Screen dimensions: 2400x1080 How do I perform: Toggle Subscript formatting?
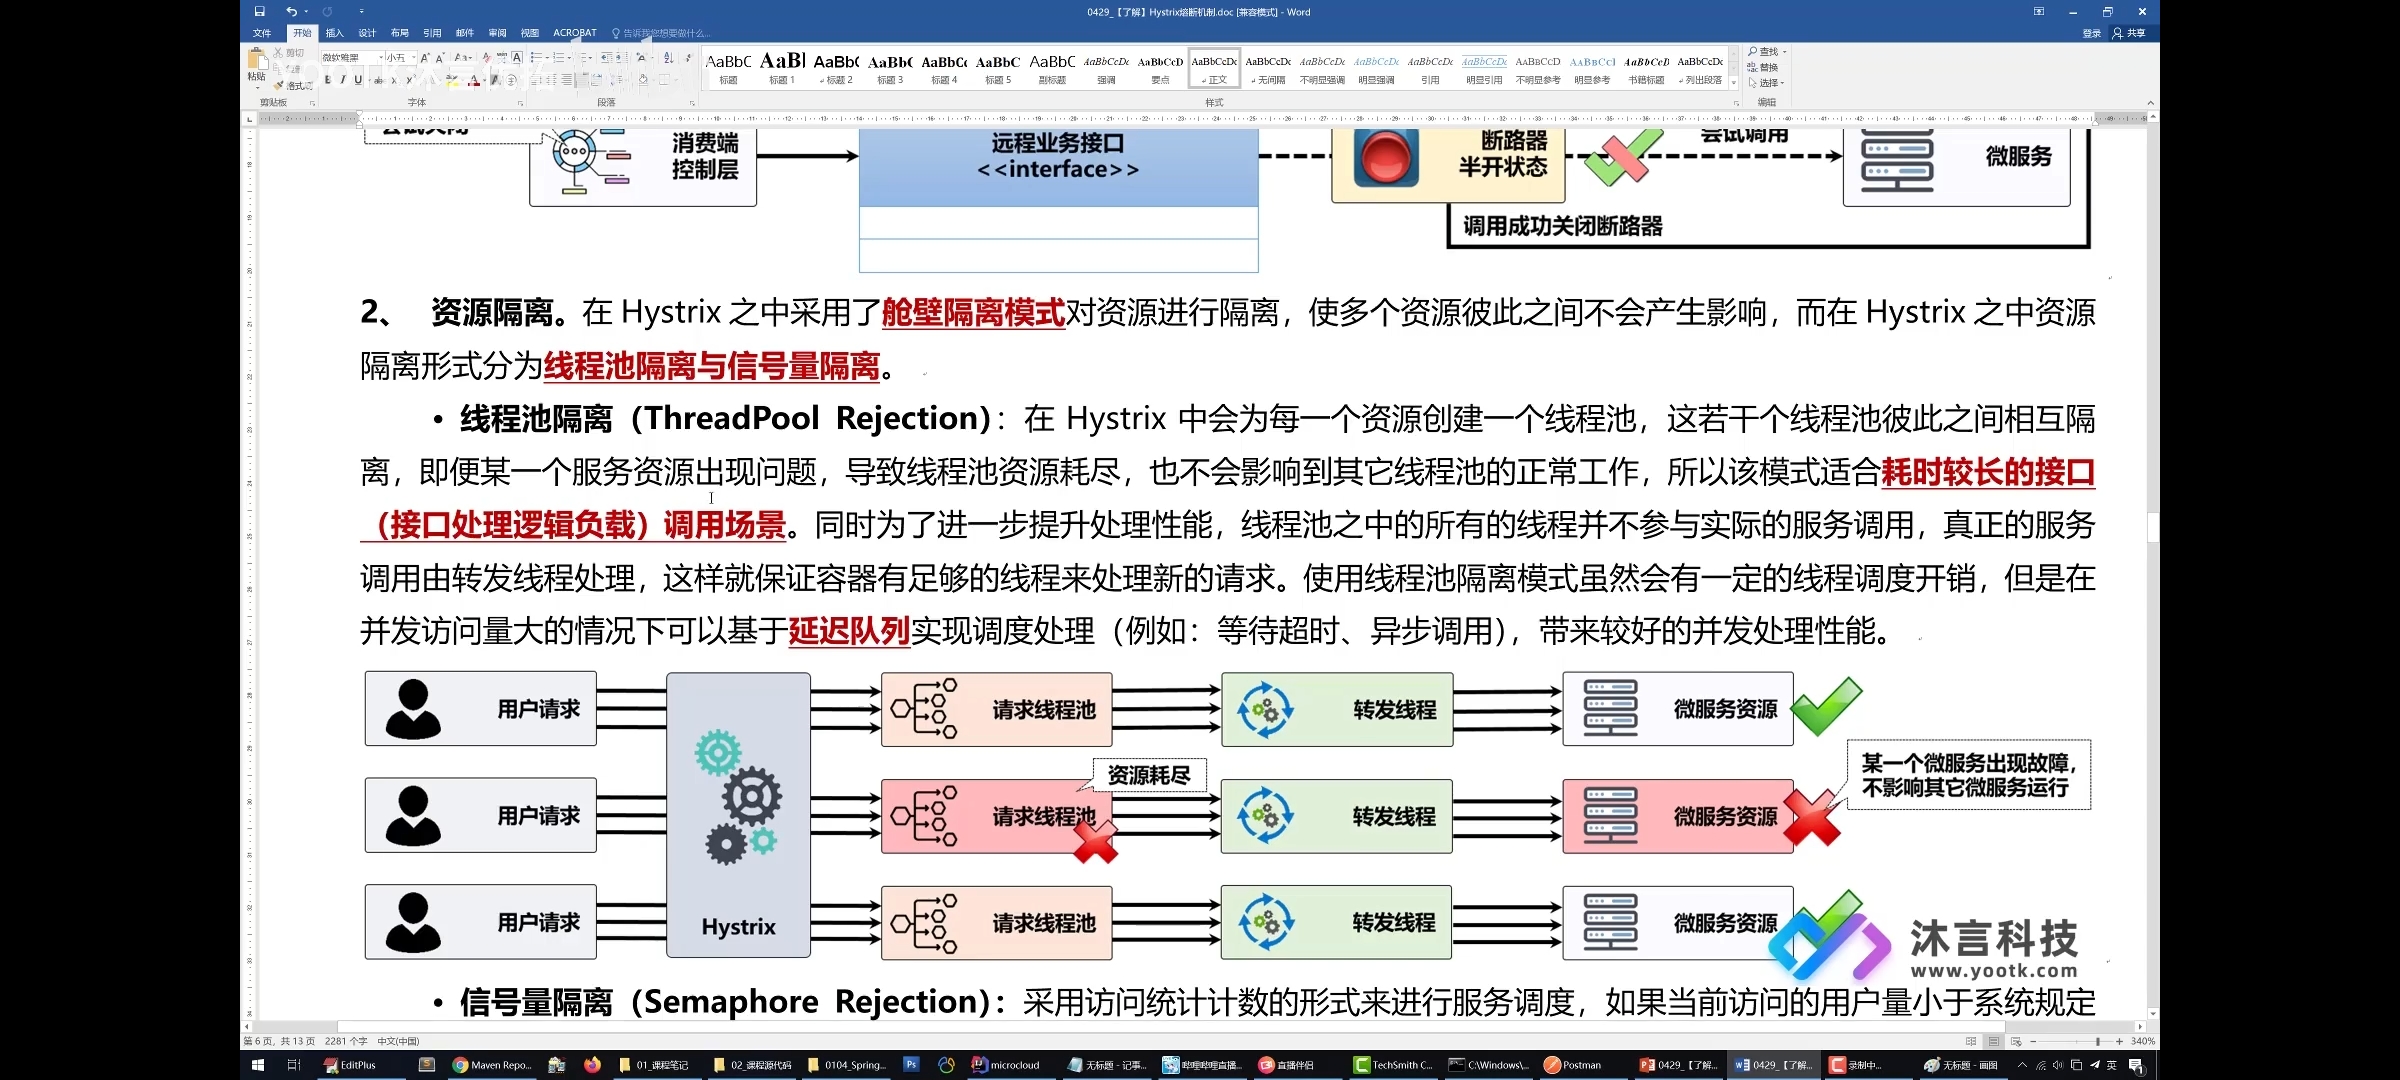pyautogui.click(x=394, y=80)
